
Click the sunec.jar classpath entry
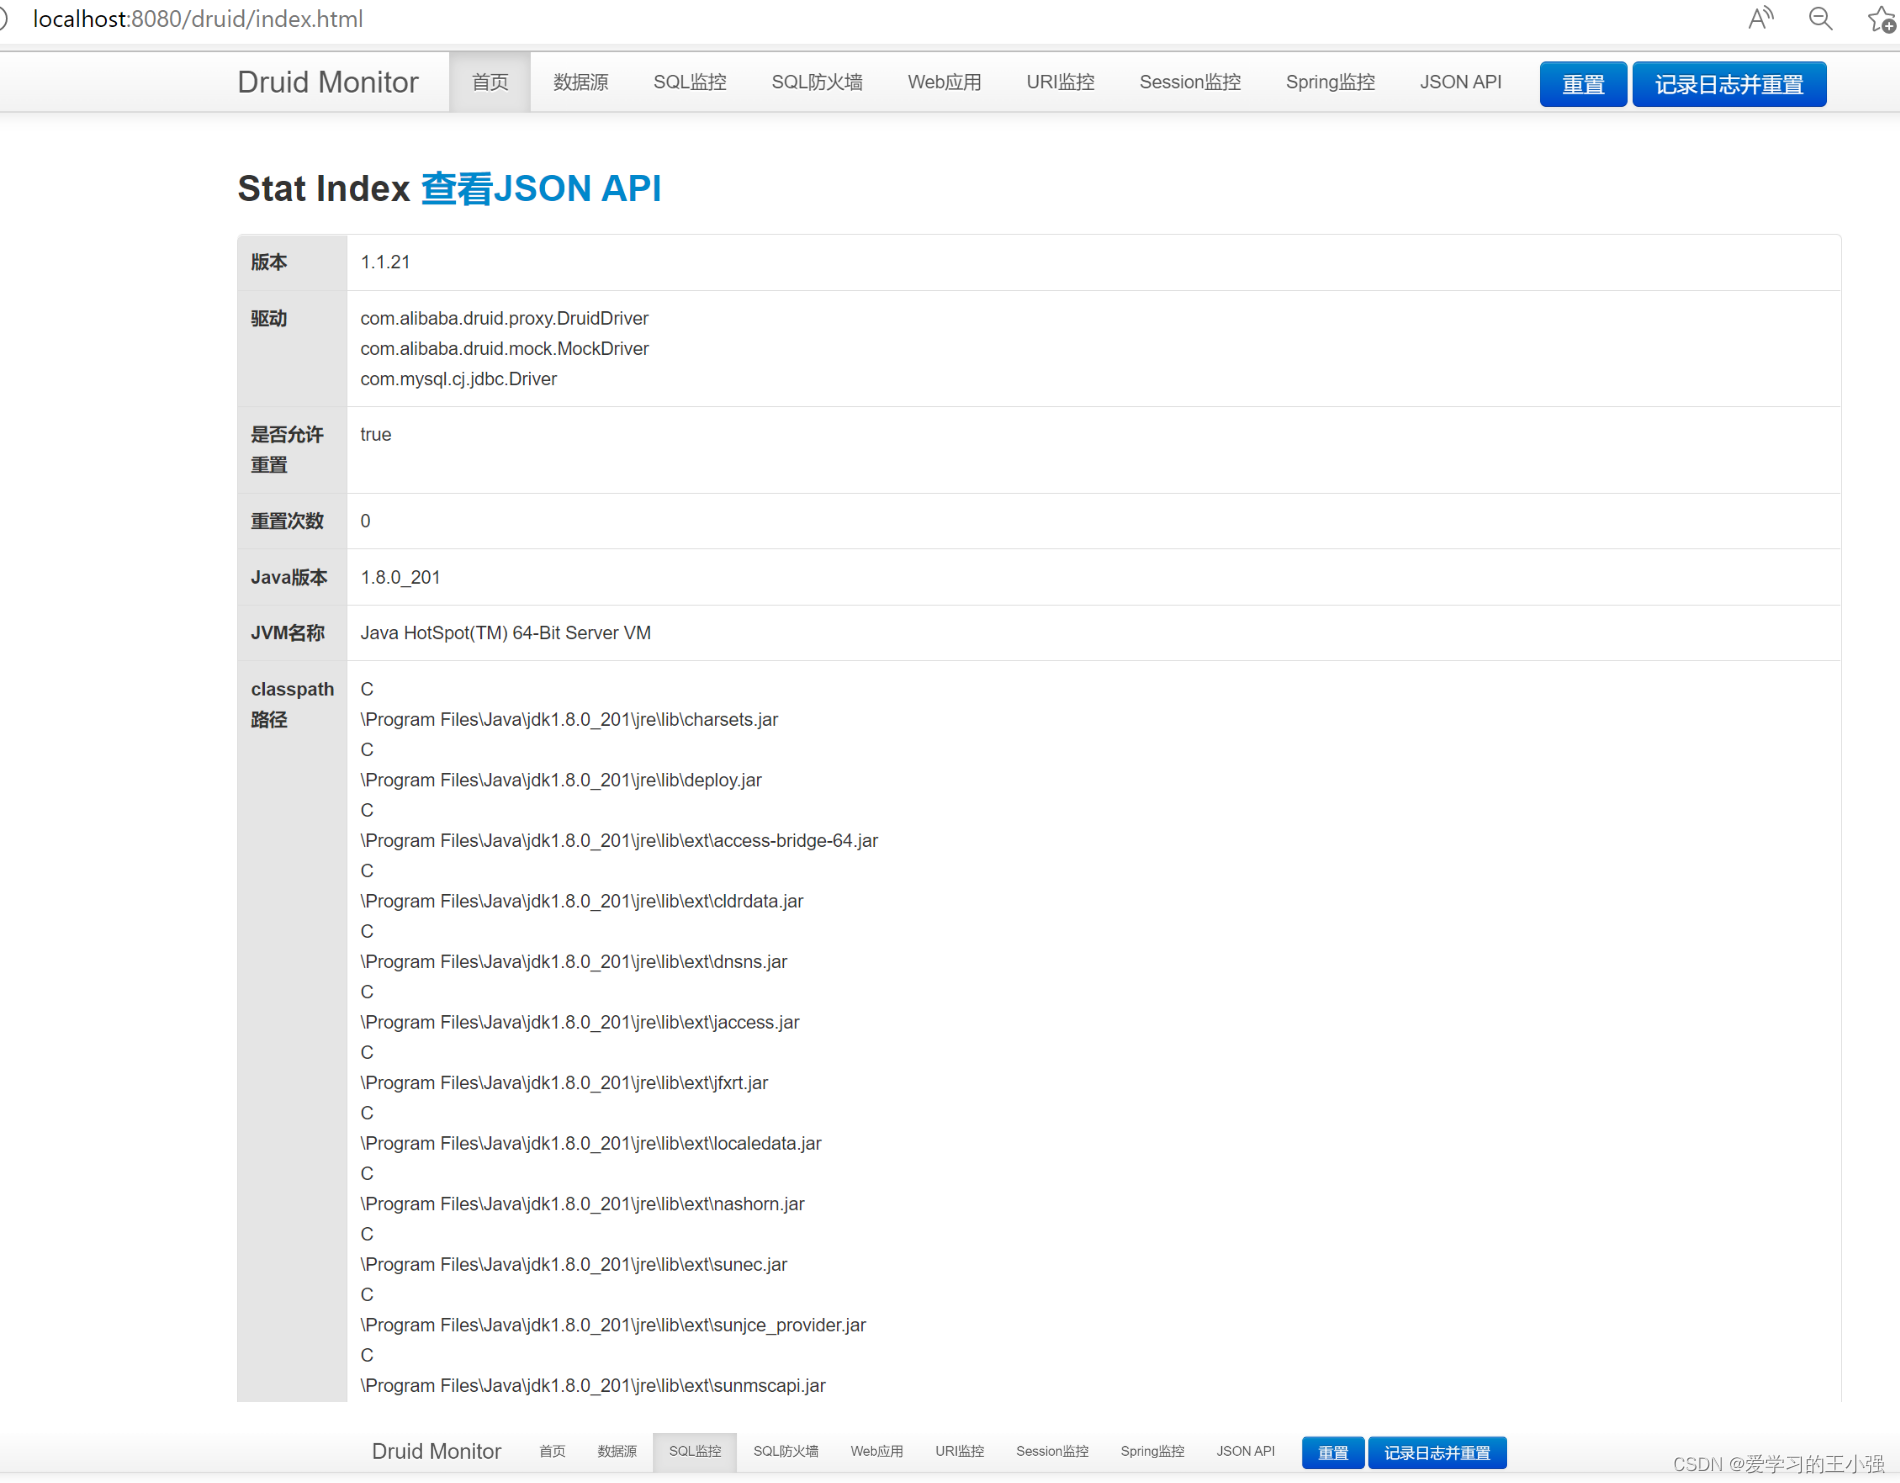pyautogui.click(x=574, y=1264)
